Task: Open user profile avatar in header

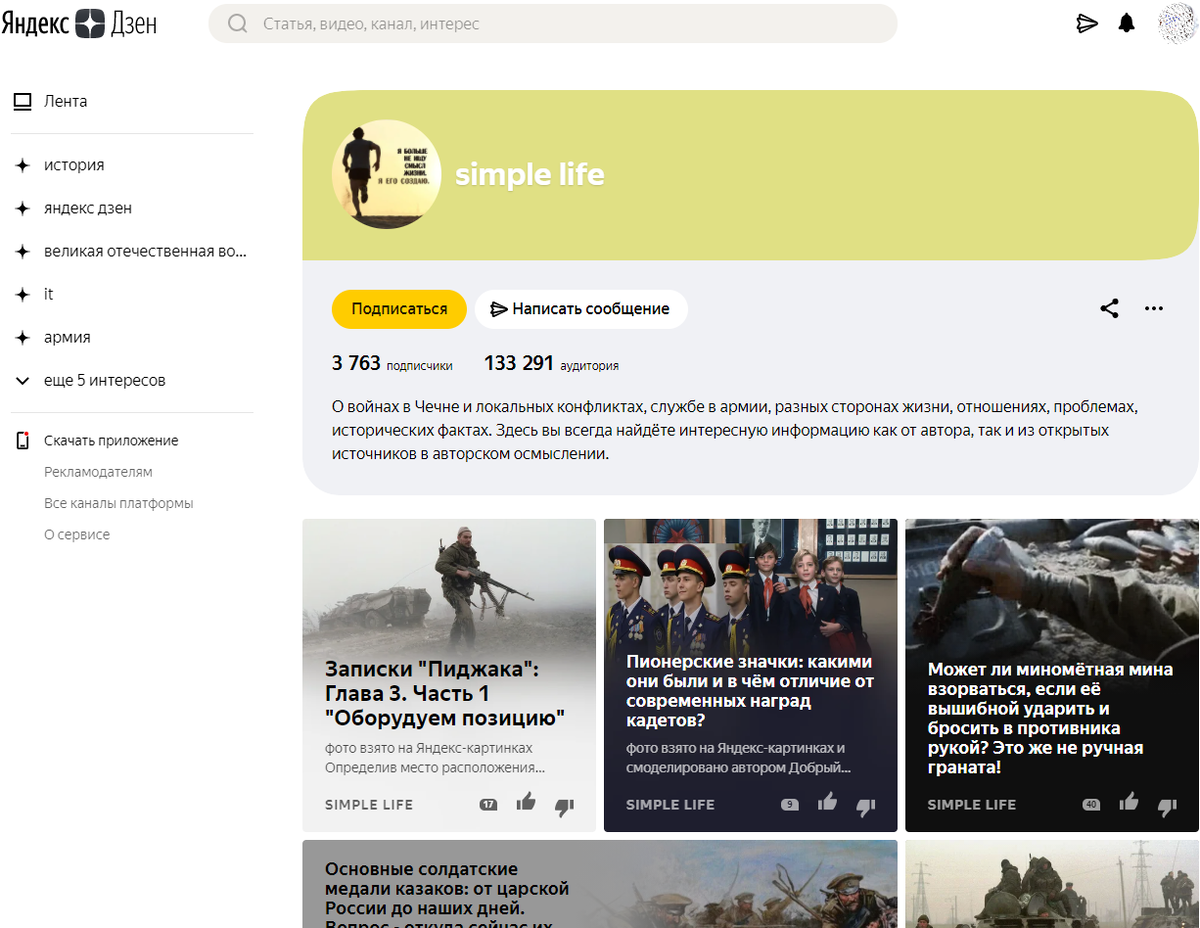Action: point(1178,23)
